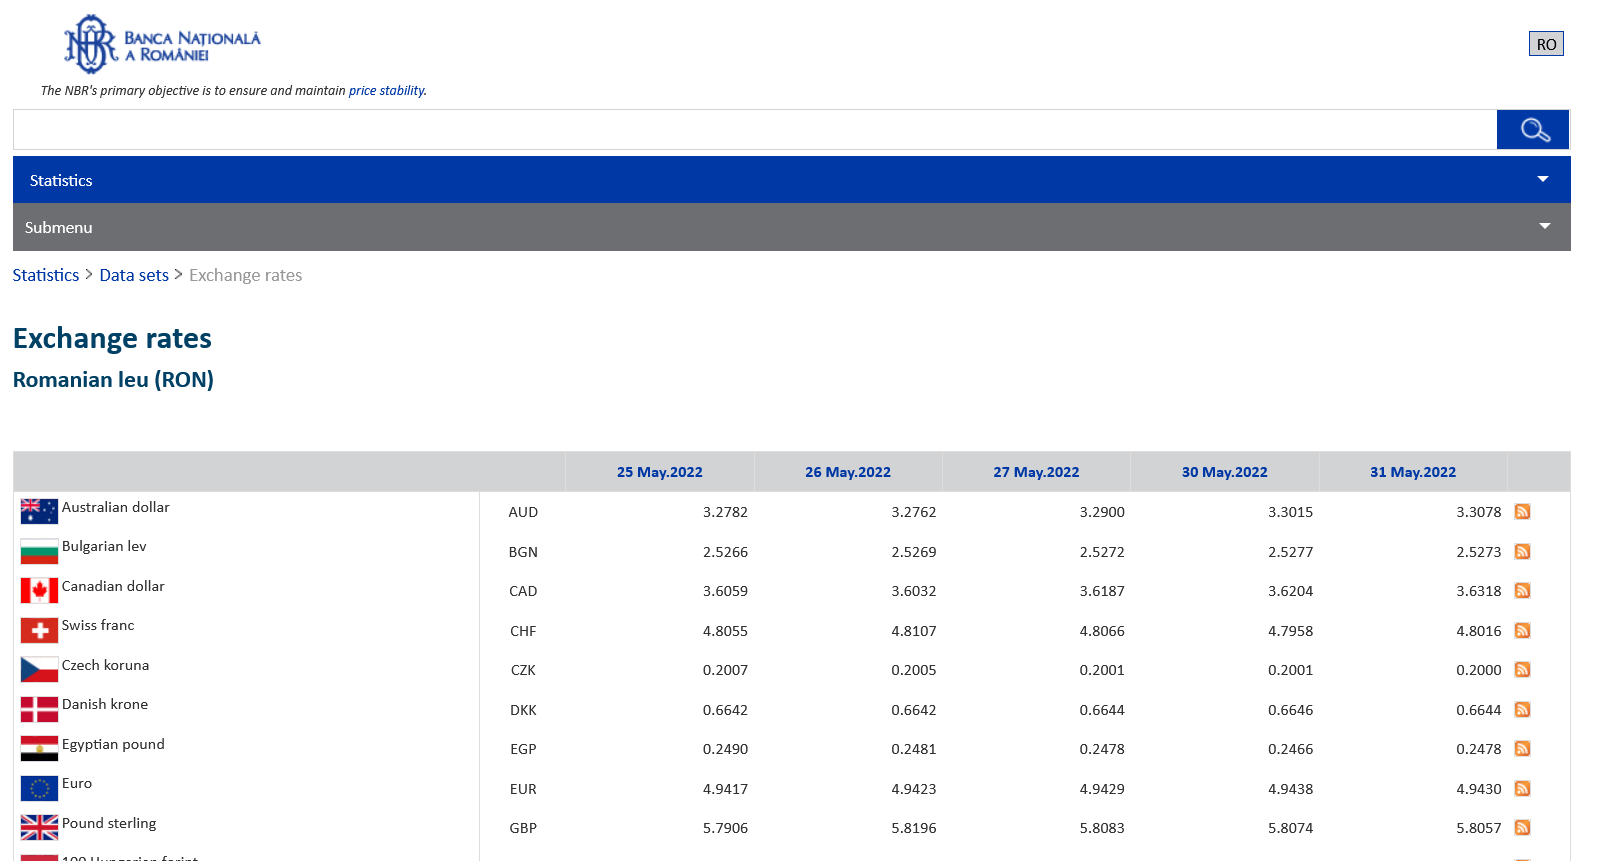Go to Statistics in the breadcrumb

pyautogui.click(x=46, y=275)
